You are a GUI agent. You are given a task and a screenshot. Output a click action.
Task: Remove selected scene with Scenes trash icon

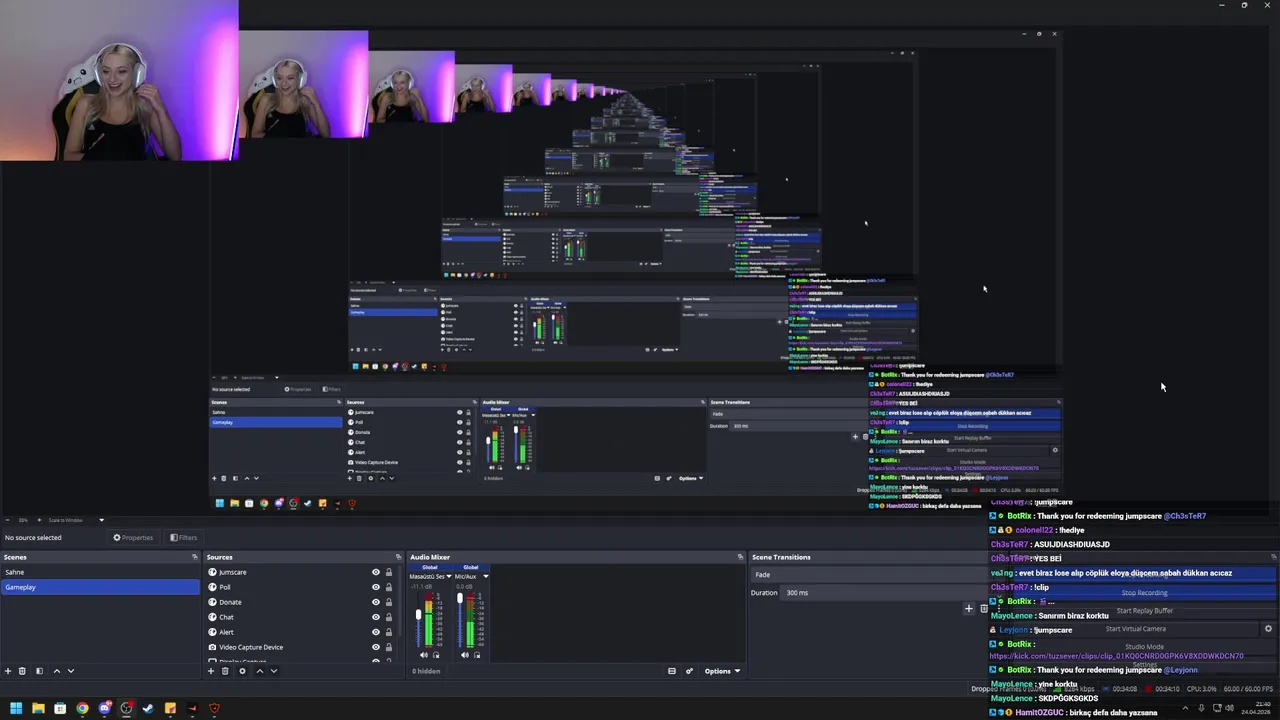point(24,671)
